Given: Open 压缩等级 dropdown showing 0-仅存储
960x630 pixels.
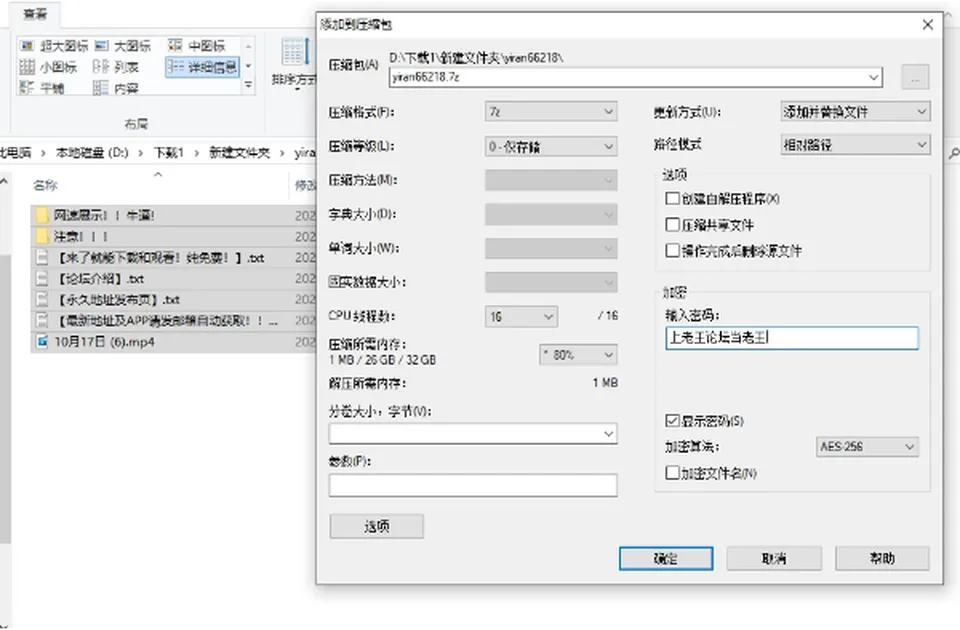Looking at the screenshot, I should tap(551, 146).
